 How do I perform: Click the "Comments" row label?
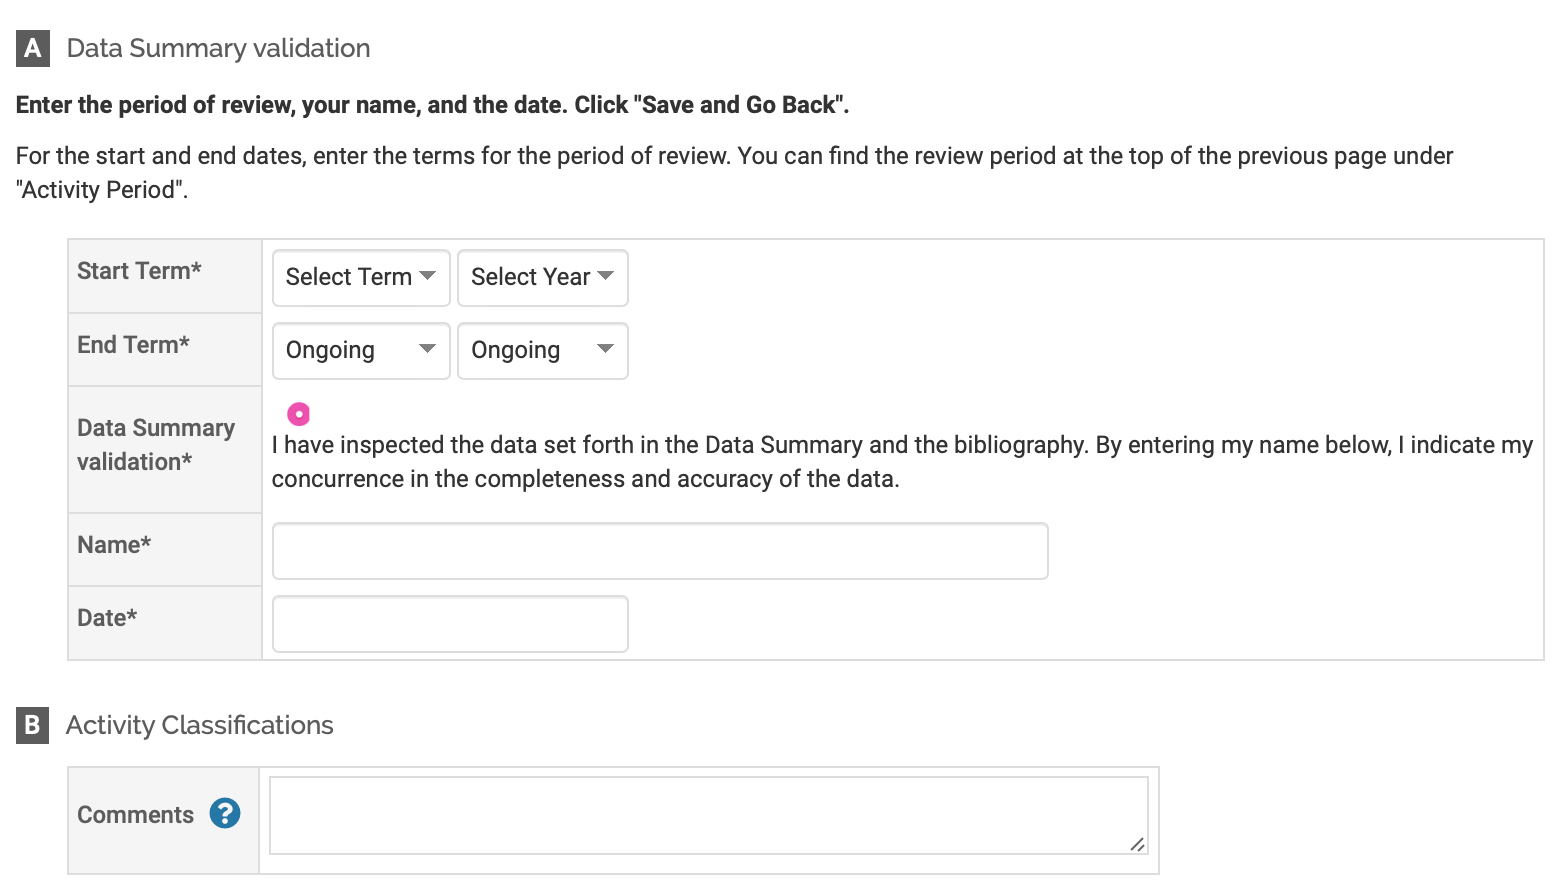135,815
